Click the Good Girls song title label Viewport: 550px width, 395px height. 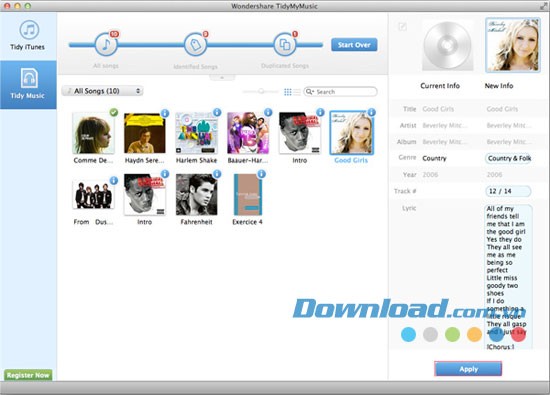click(x=351, y=160)
